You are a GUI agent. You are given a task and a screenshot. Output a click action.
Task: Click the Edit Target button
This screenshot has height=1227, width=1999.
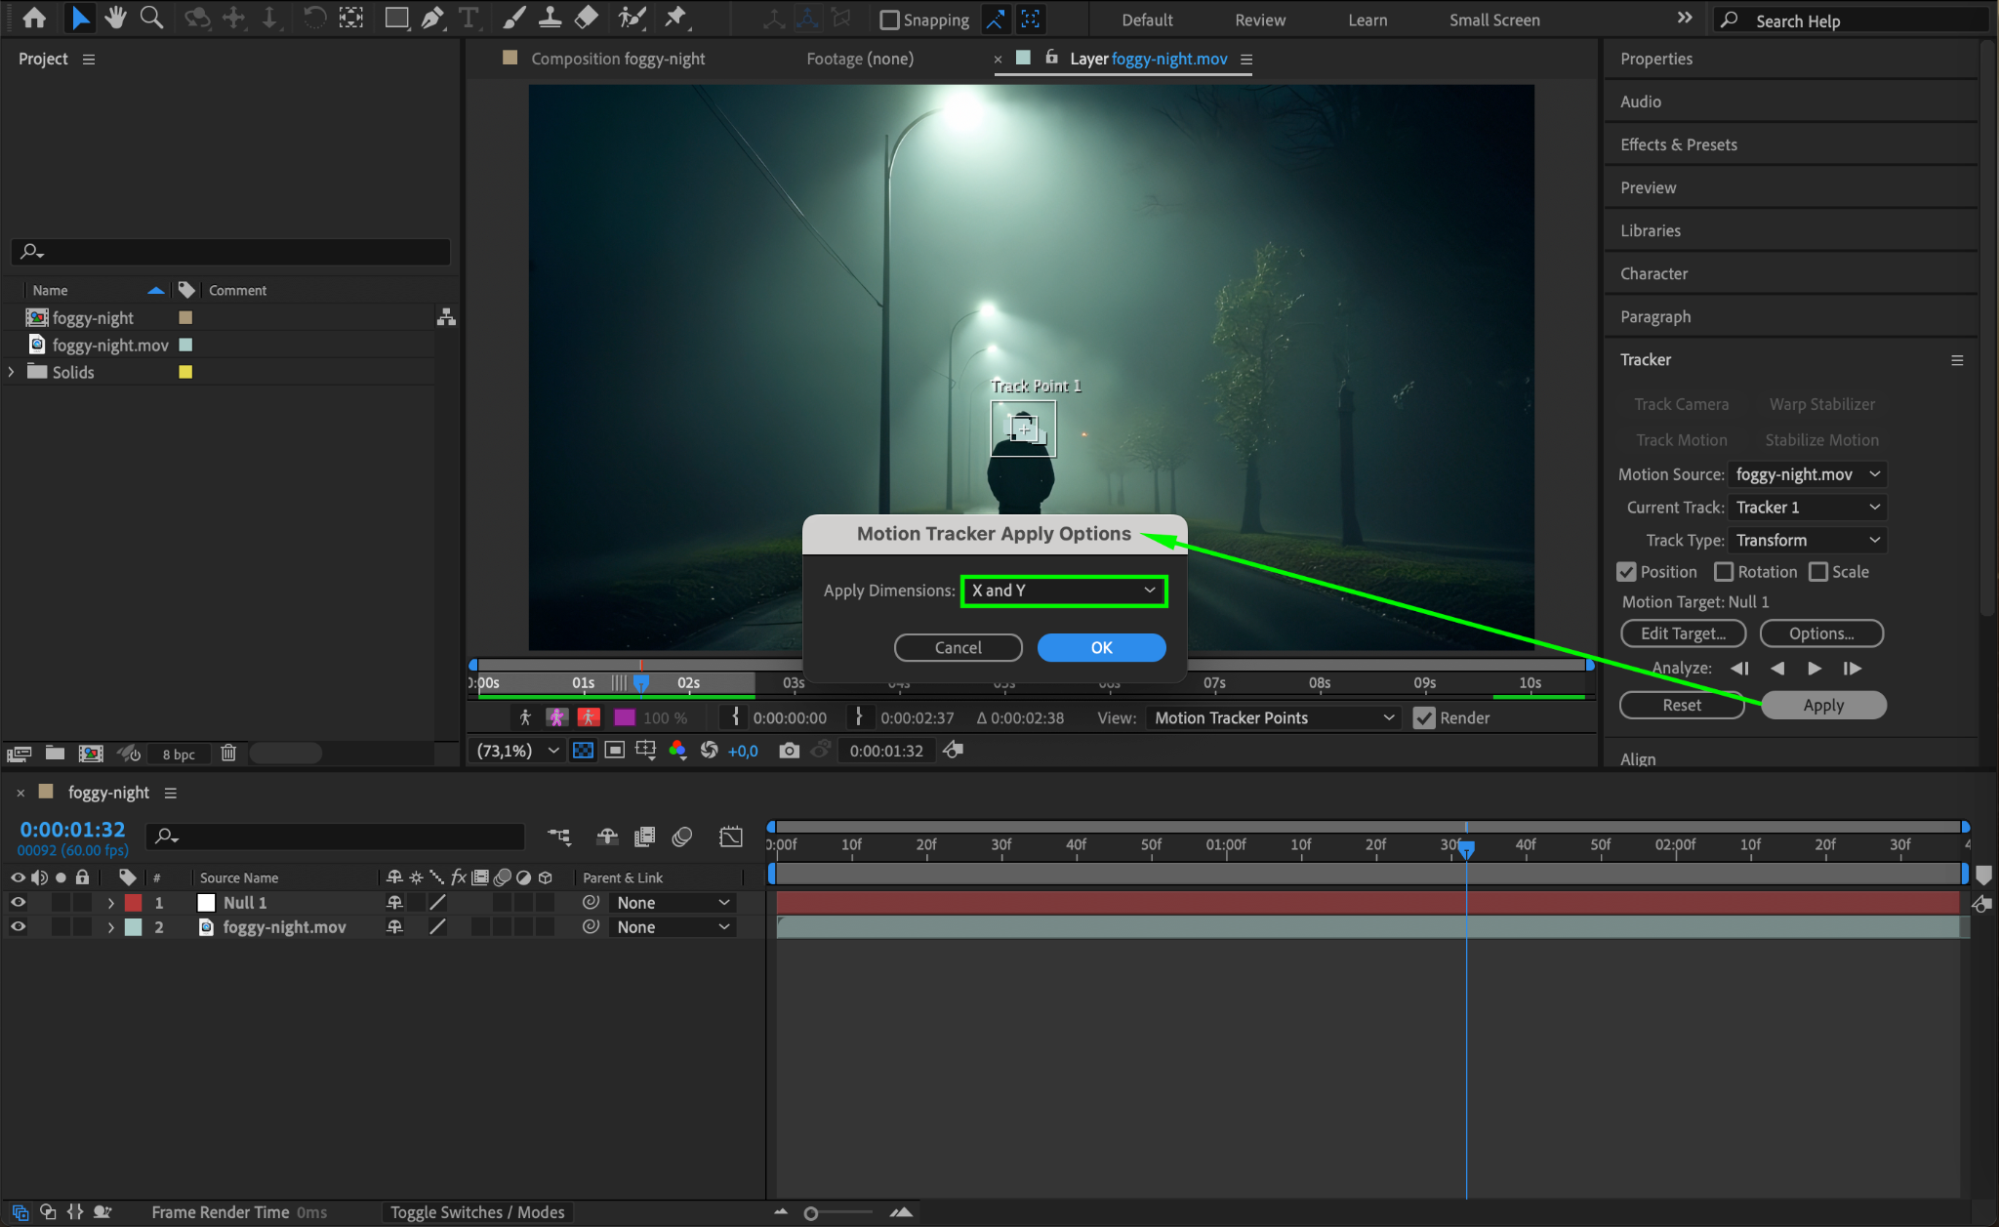[x=1682, y=633]
